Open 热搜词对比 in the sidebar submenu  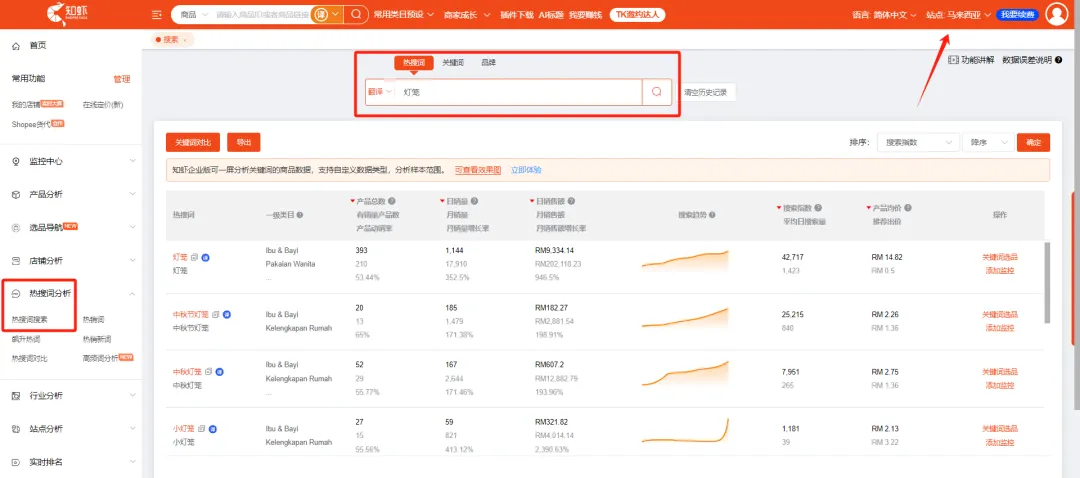(30, 358)
